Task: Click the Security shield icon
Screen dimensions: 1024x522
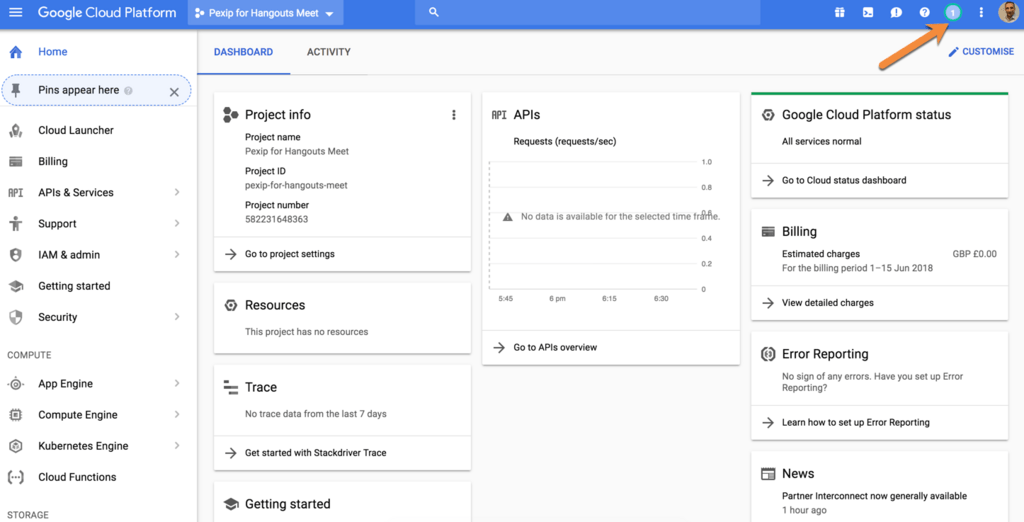Action: pyautogui.click(x=16, y=317)
